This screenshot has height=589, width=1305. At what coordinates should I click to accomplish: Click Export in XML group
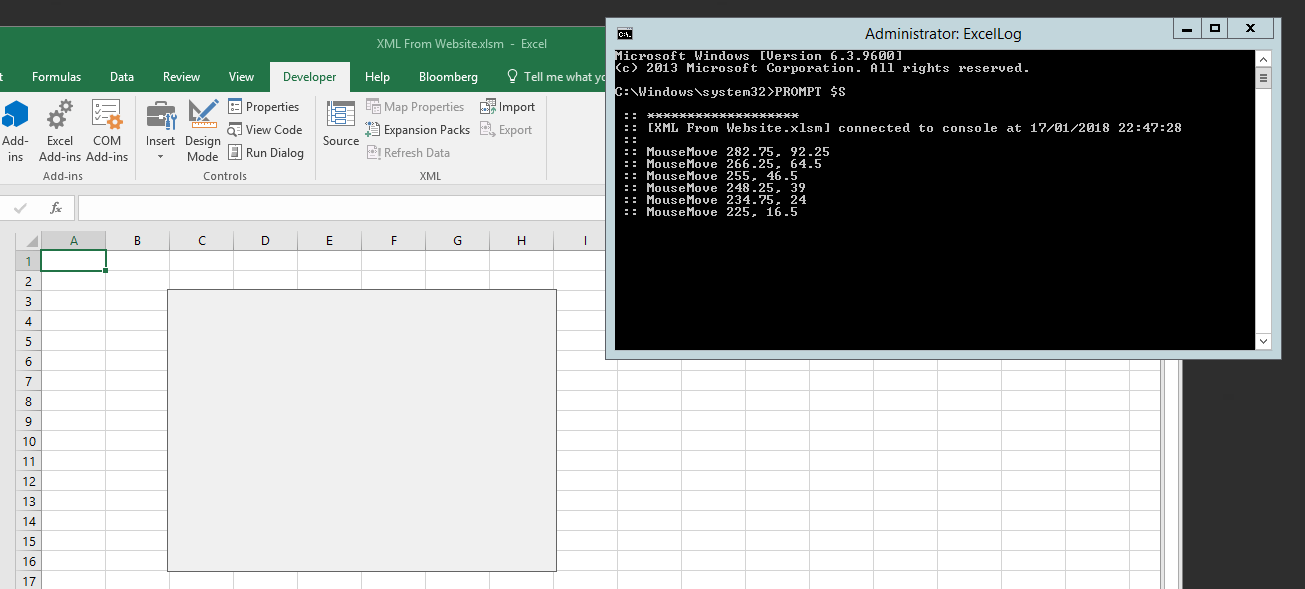click(507, 130)
